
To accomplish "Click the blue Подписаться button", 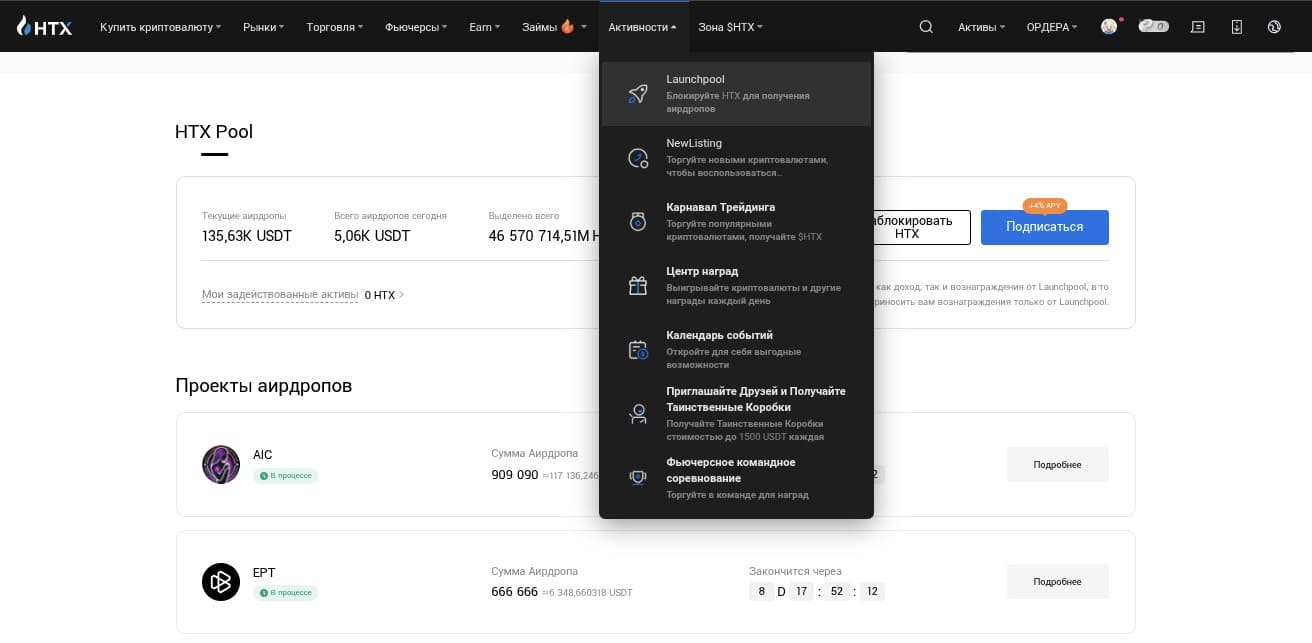I will [1045, 227].
